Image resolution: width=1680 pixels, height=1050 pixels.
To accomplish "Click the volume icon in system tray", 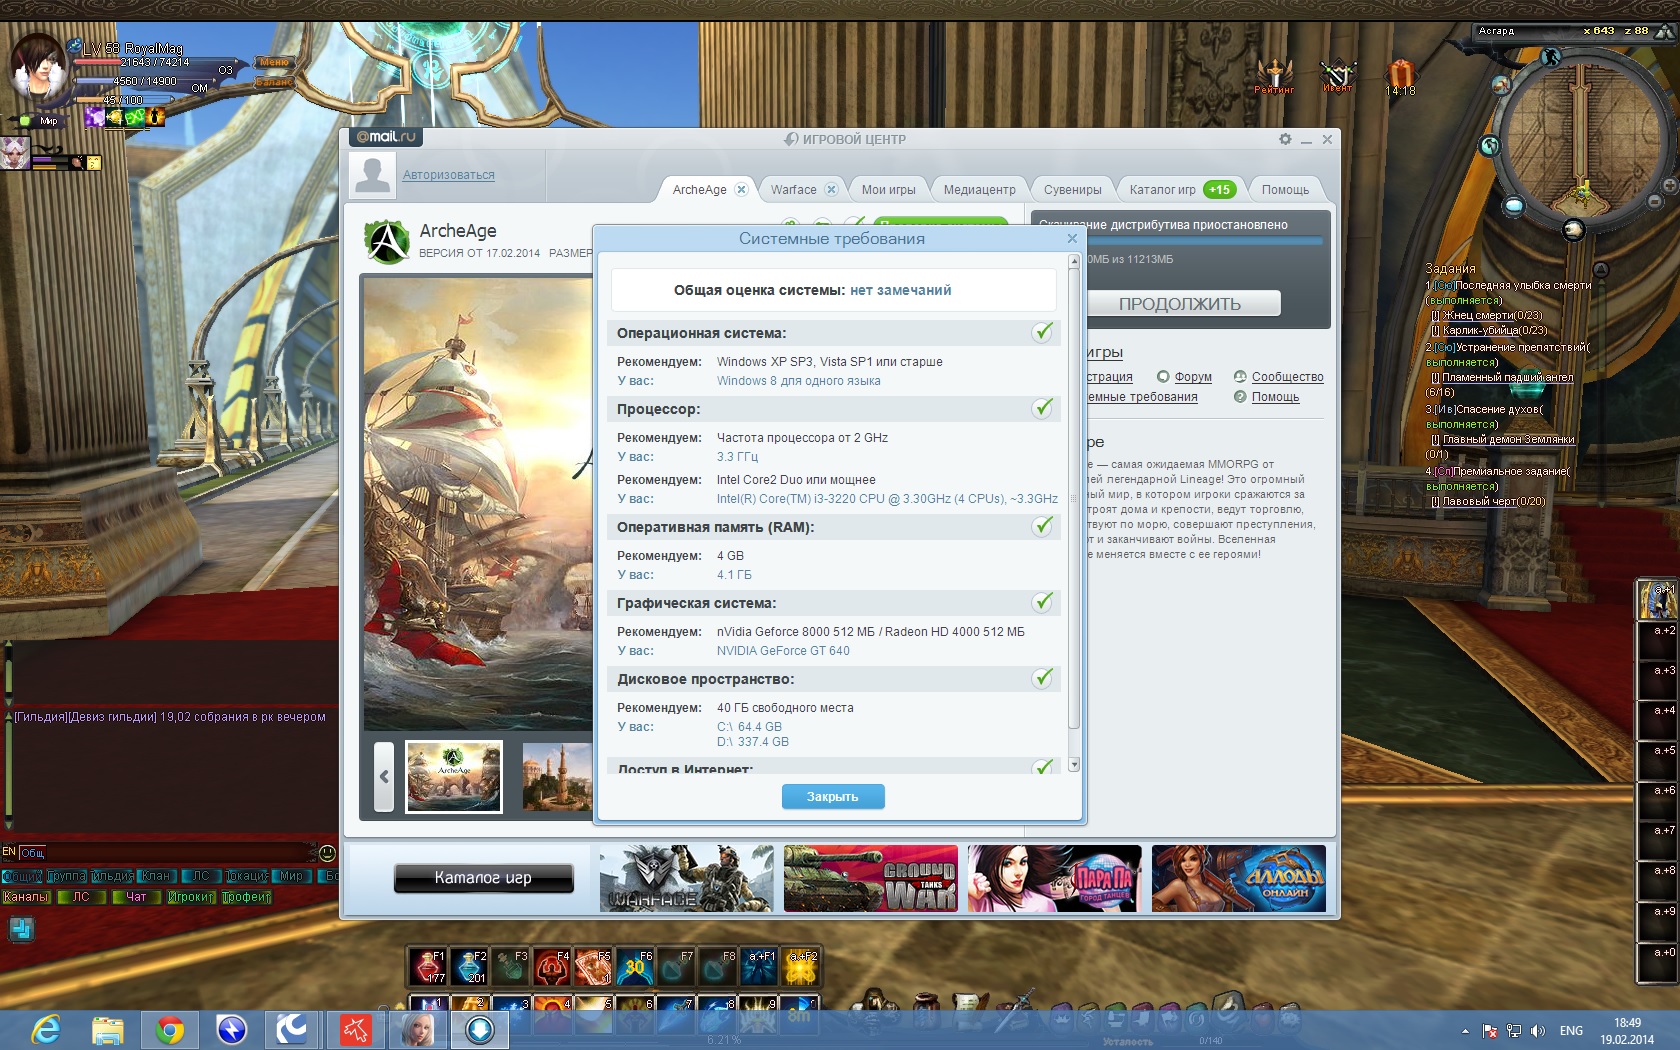I will (1538, 1031).
